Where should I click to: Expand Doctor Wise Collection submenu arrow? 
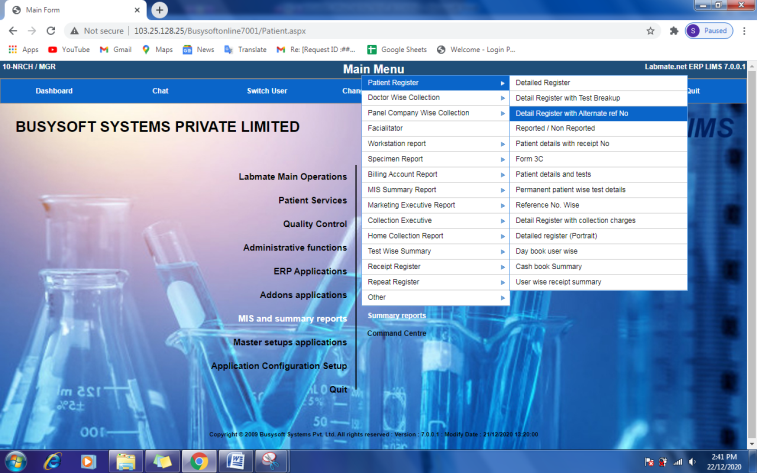(503, 98)
